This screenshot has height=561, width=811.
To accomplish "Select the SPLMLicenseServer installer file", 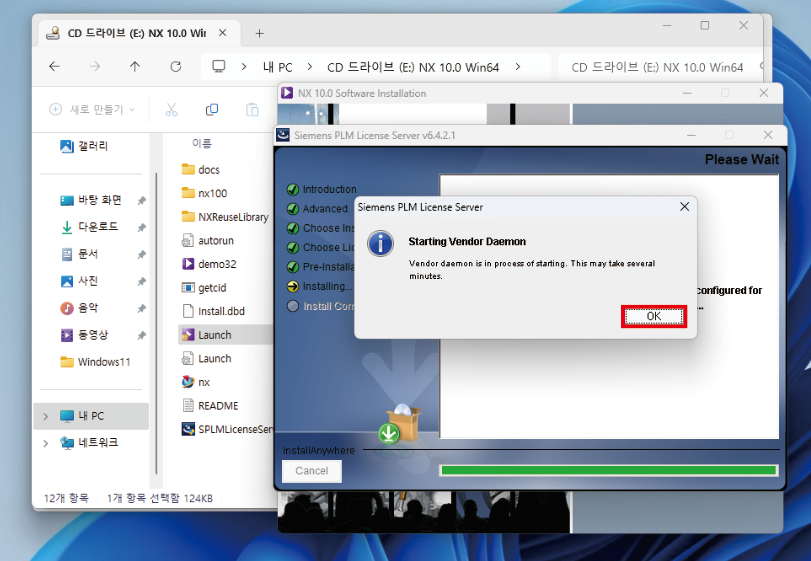I will [x=227, y=429].
